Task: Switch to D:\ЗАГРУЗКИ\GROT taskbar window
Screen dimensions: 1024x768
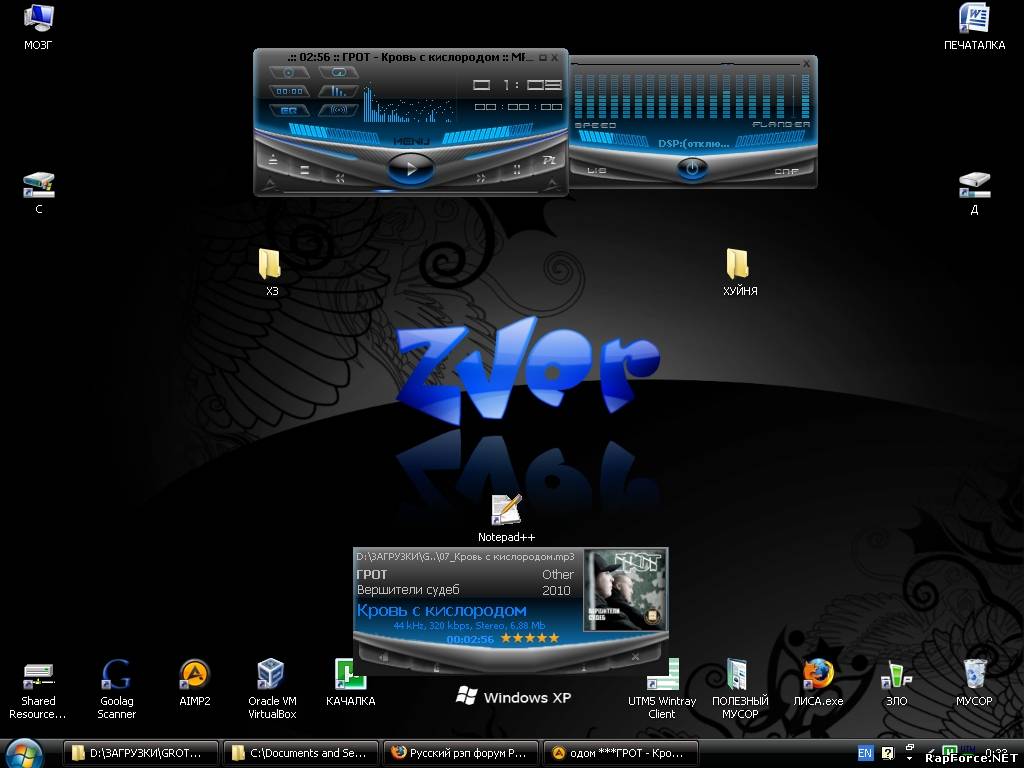Action: [141, 753]
